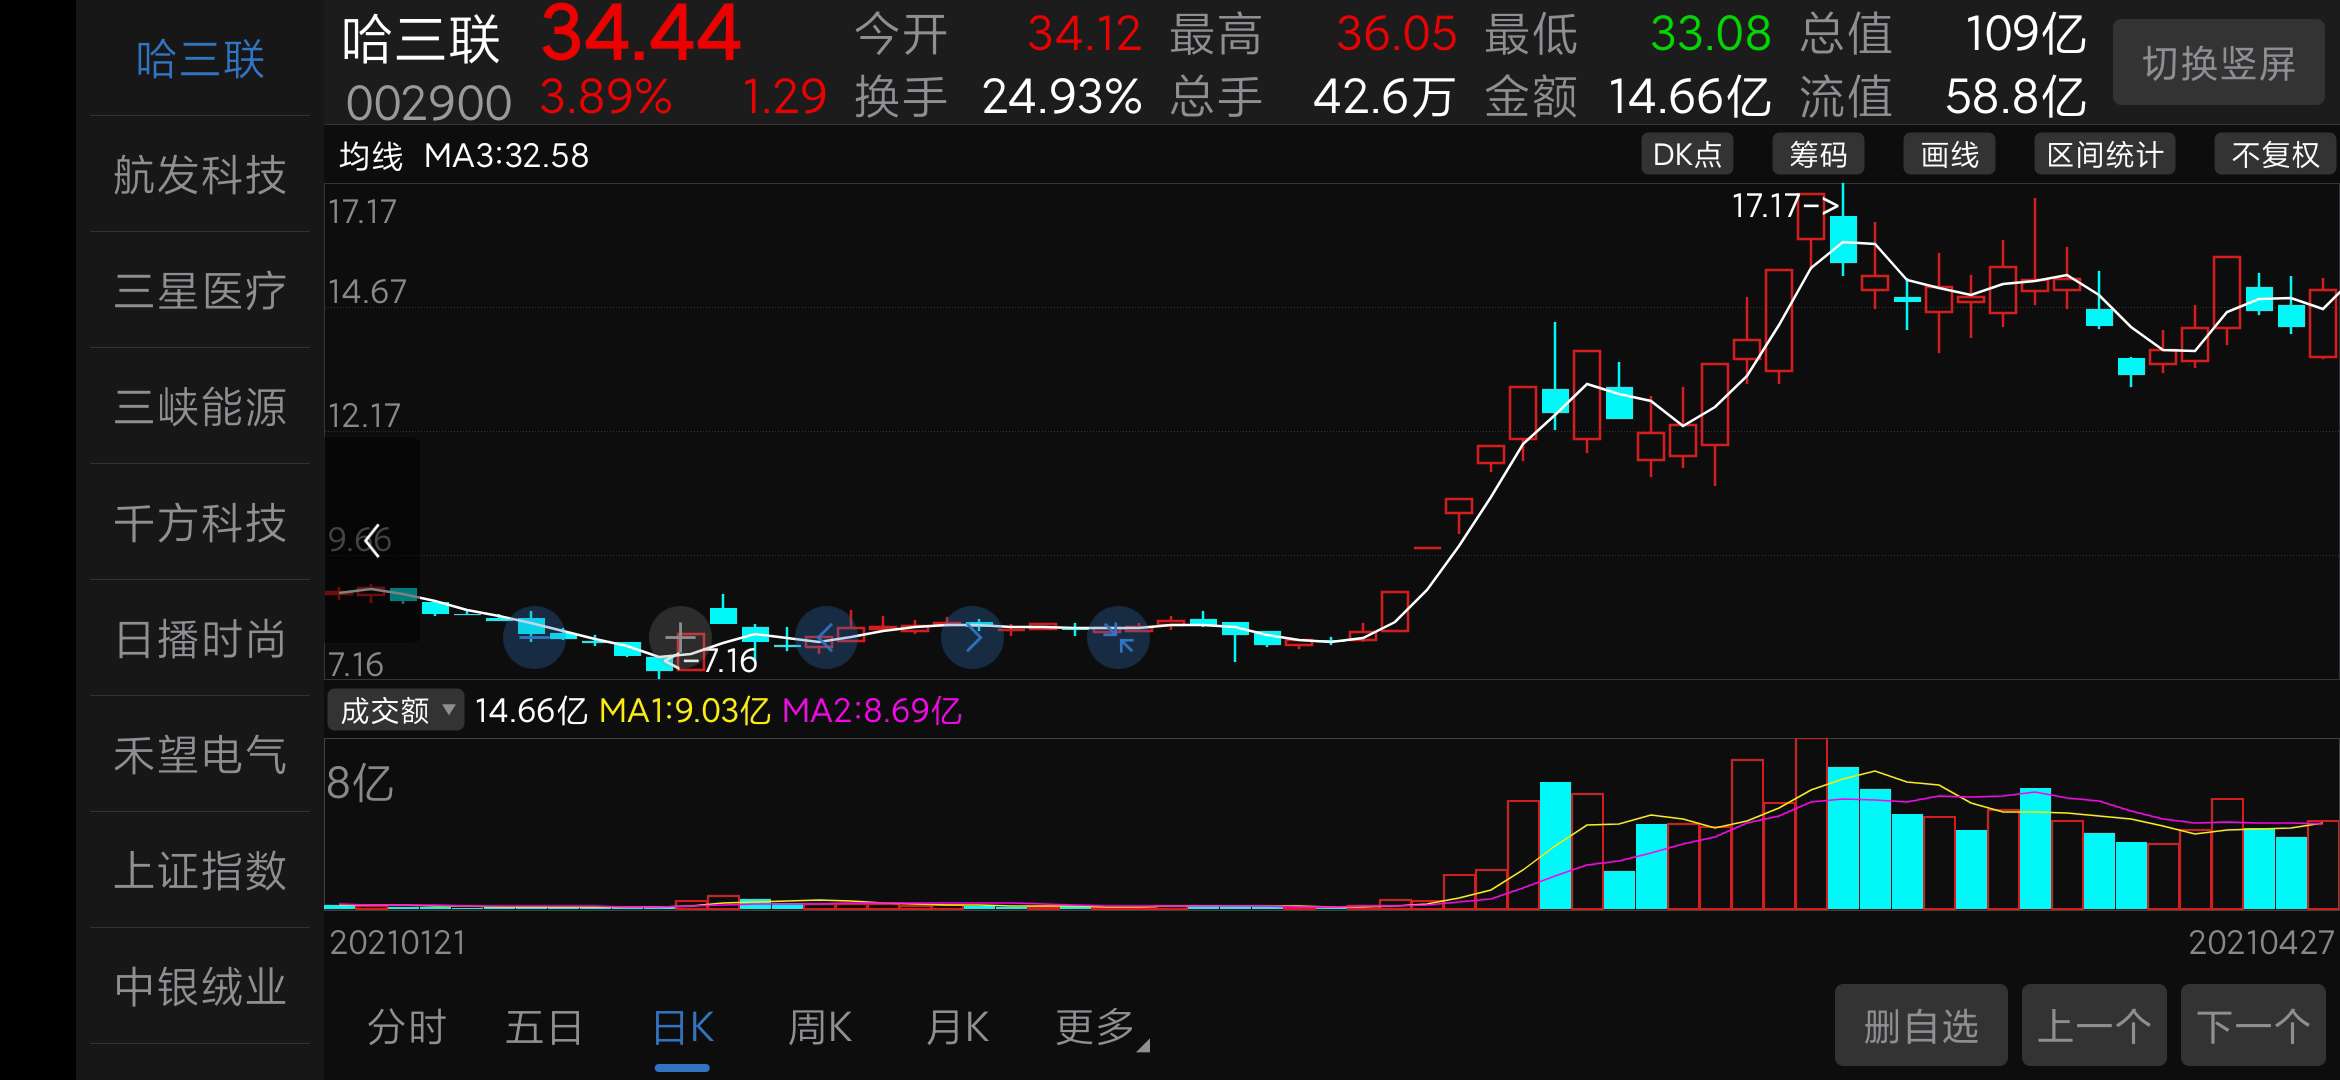Screen dimensions: 2340x1080
Task: Remove stock from watchlist via 删自选
Action: (x=1921, y=1026)
